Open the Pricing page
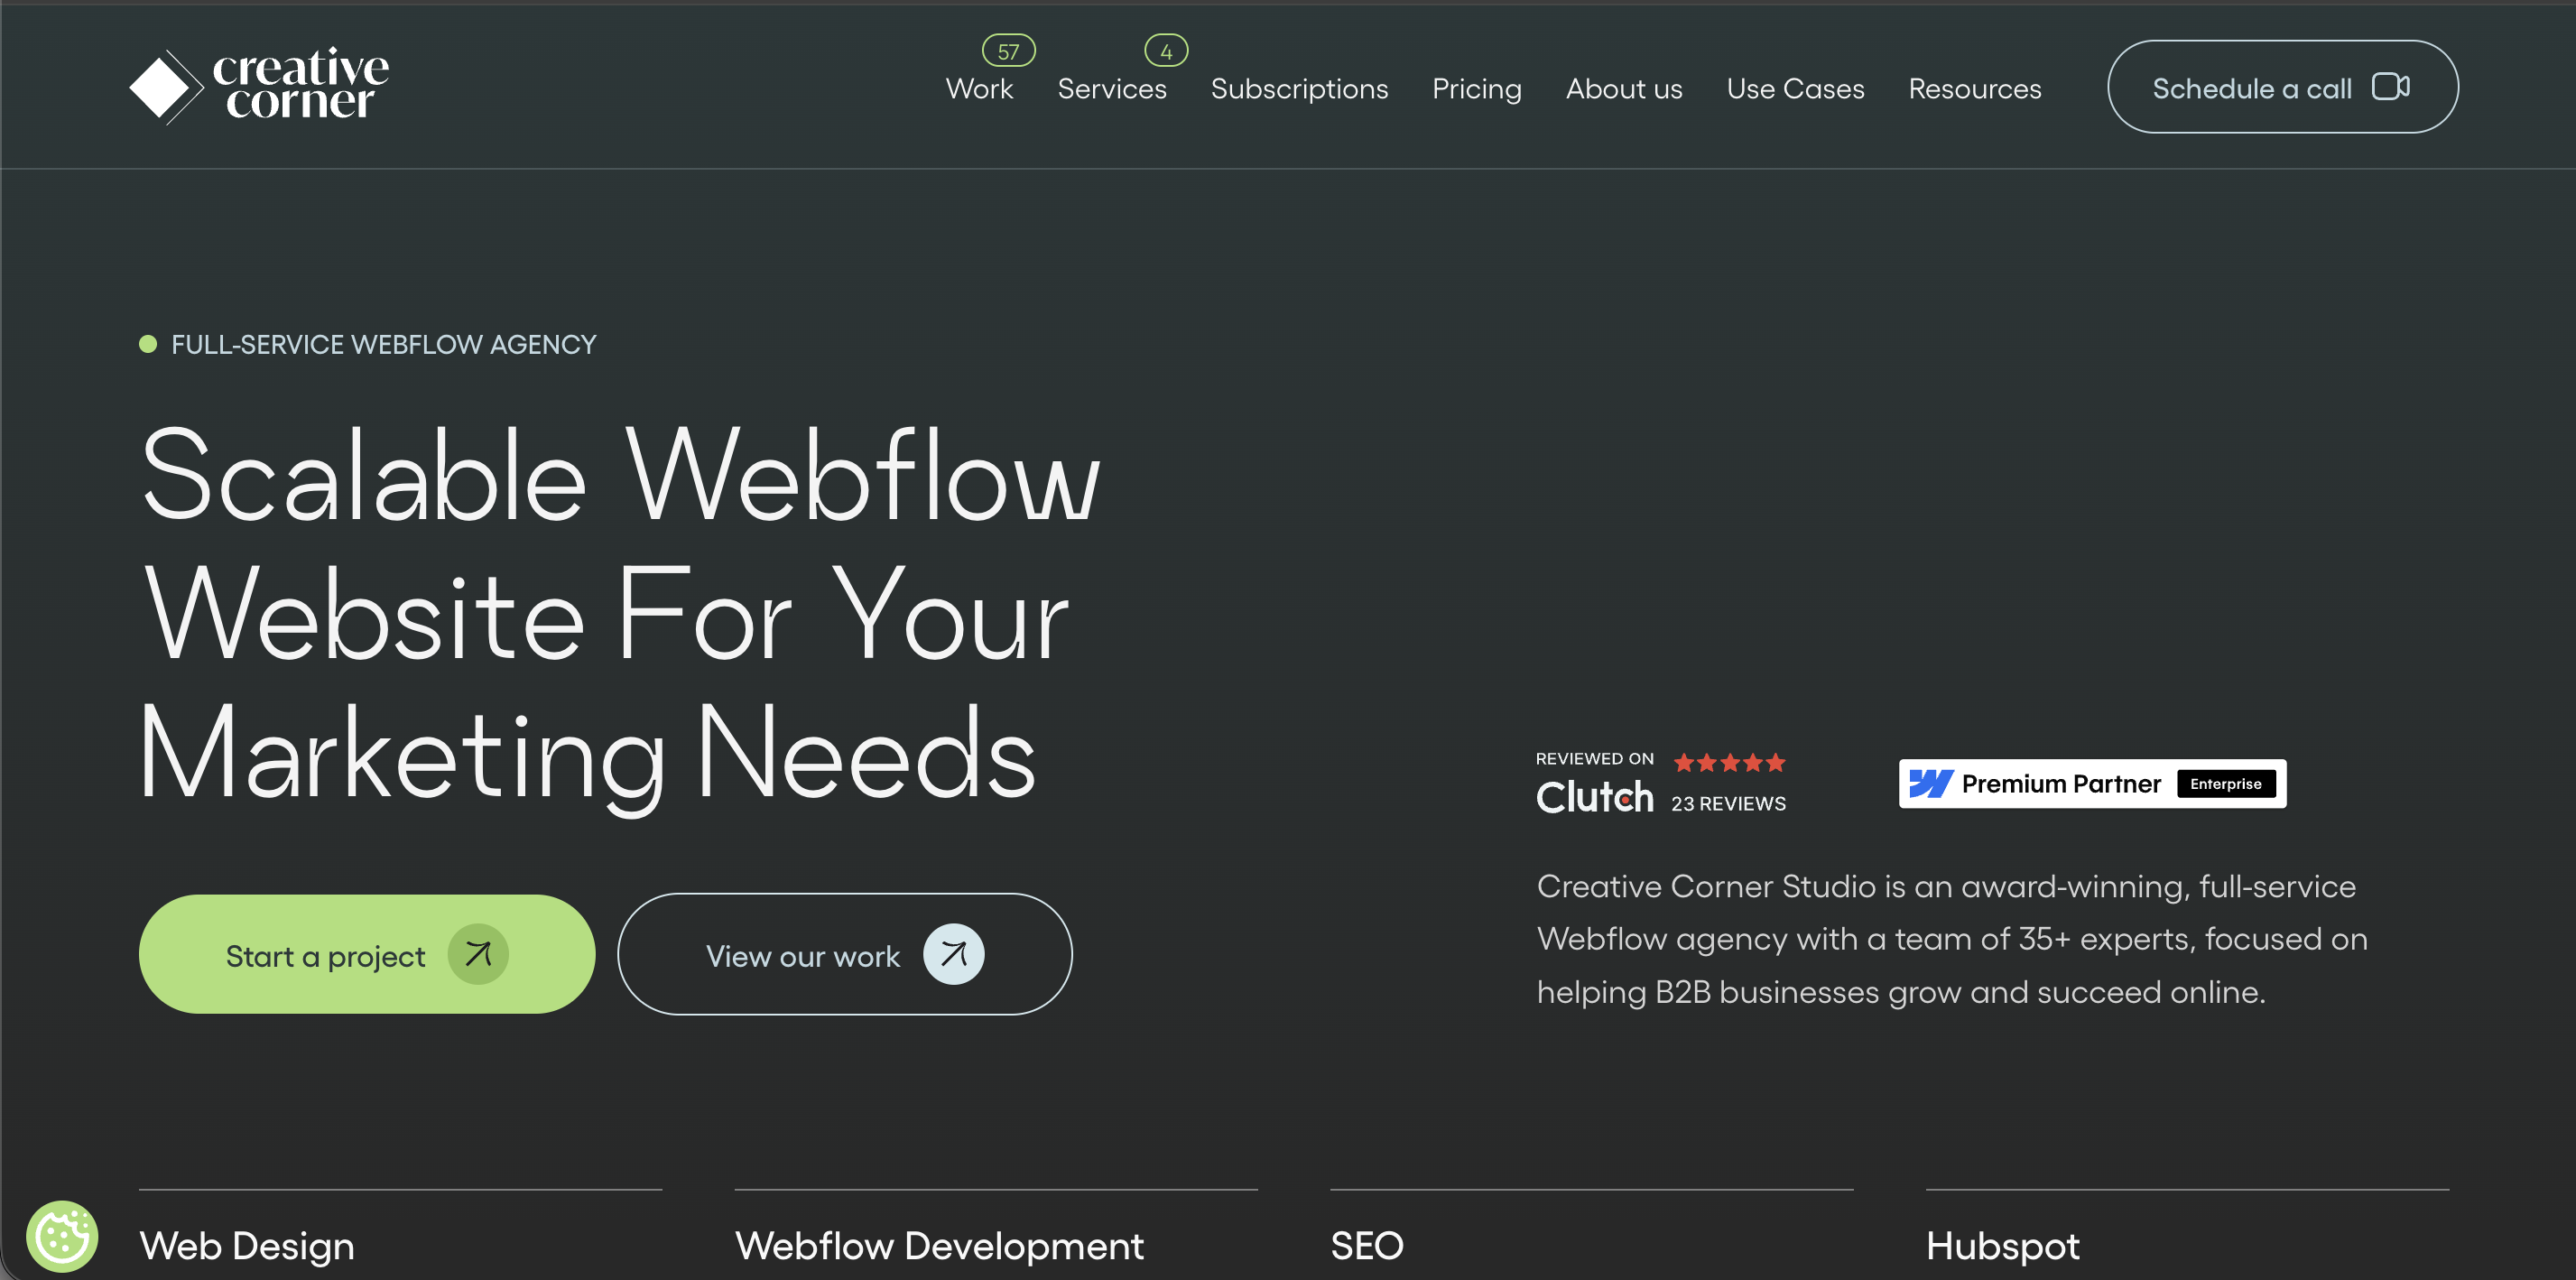 [x=1476, y=89]
